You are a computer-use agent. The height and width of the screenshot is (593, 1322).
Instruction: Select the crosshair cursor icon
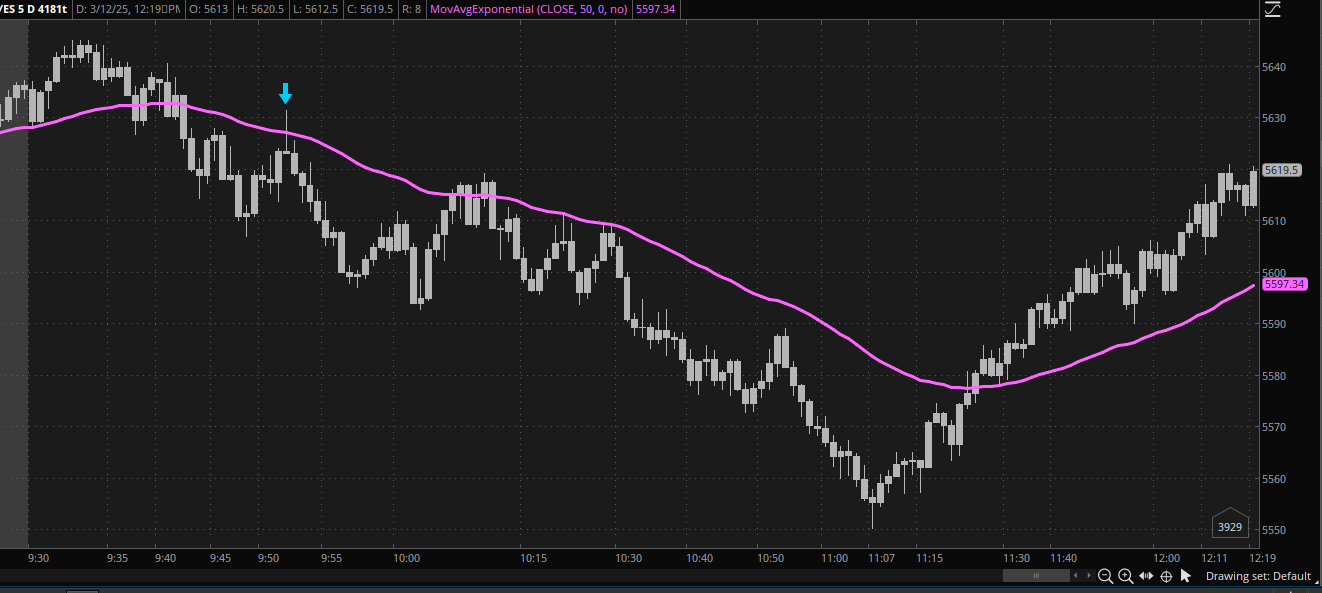click(1165, 576)
